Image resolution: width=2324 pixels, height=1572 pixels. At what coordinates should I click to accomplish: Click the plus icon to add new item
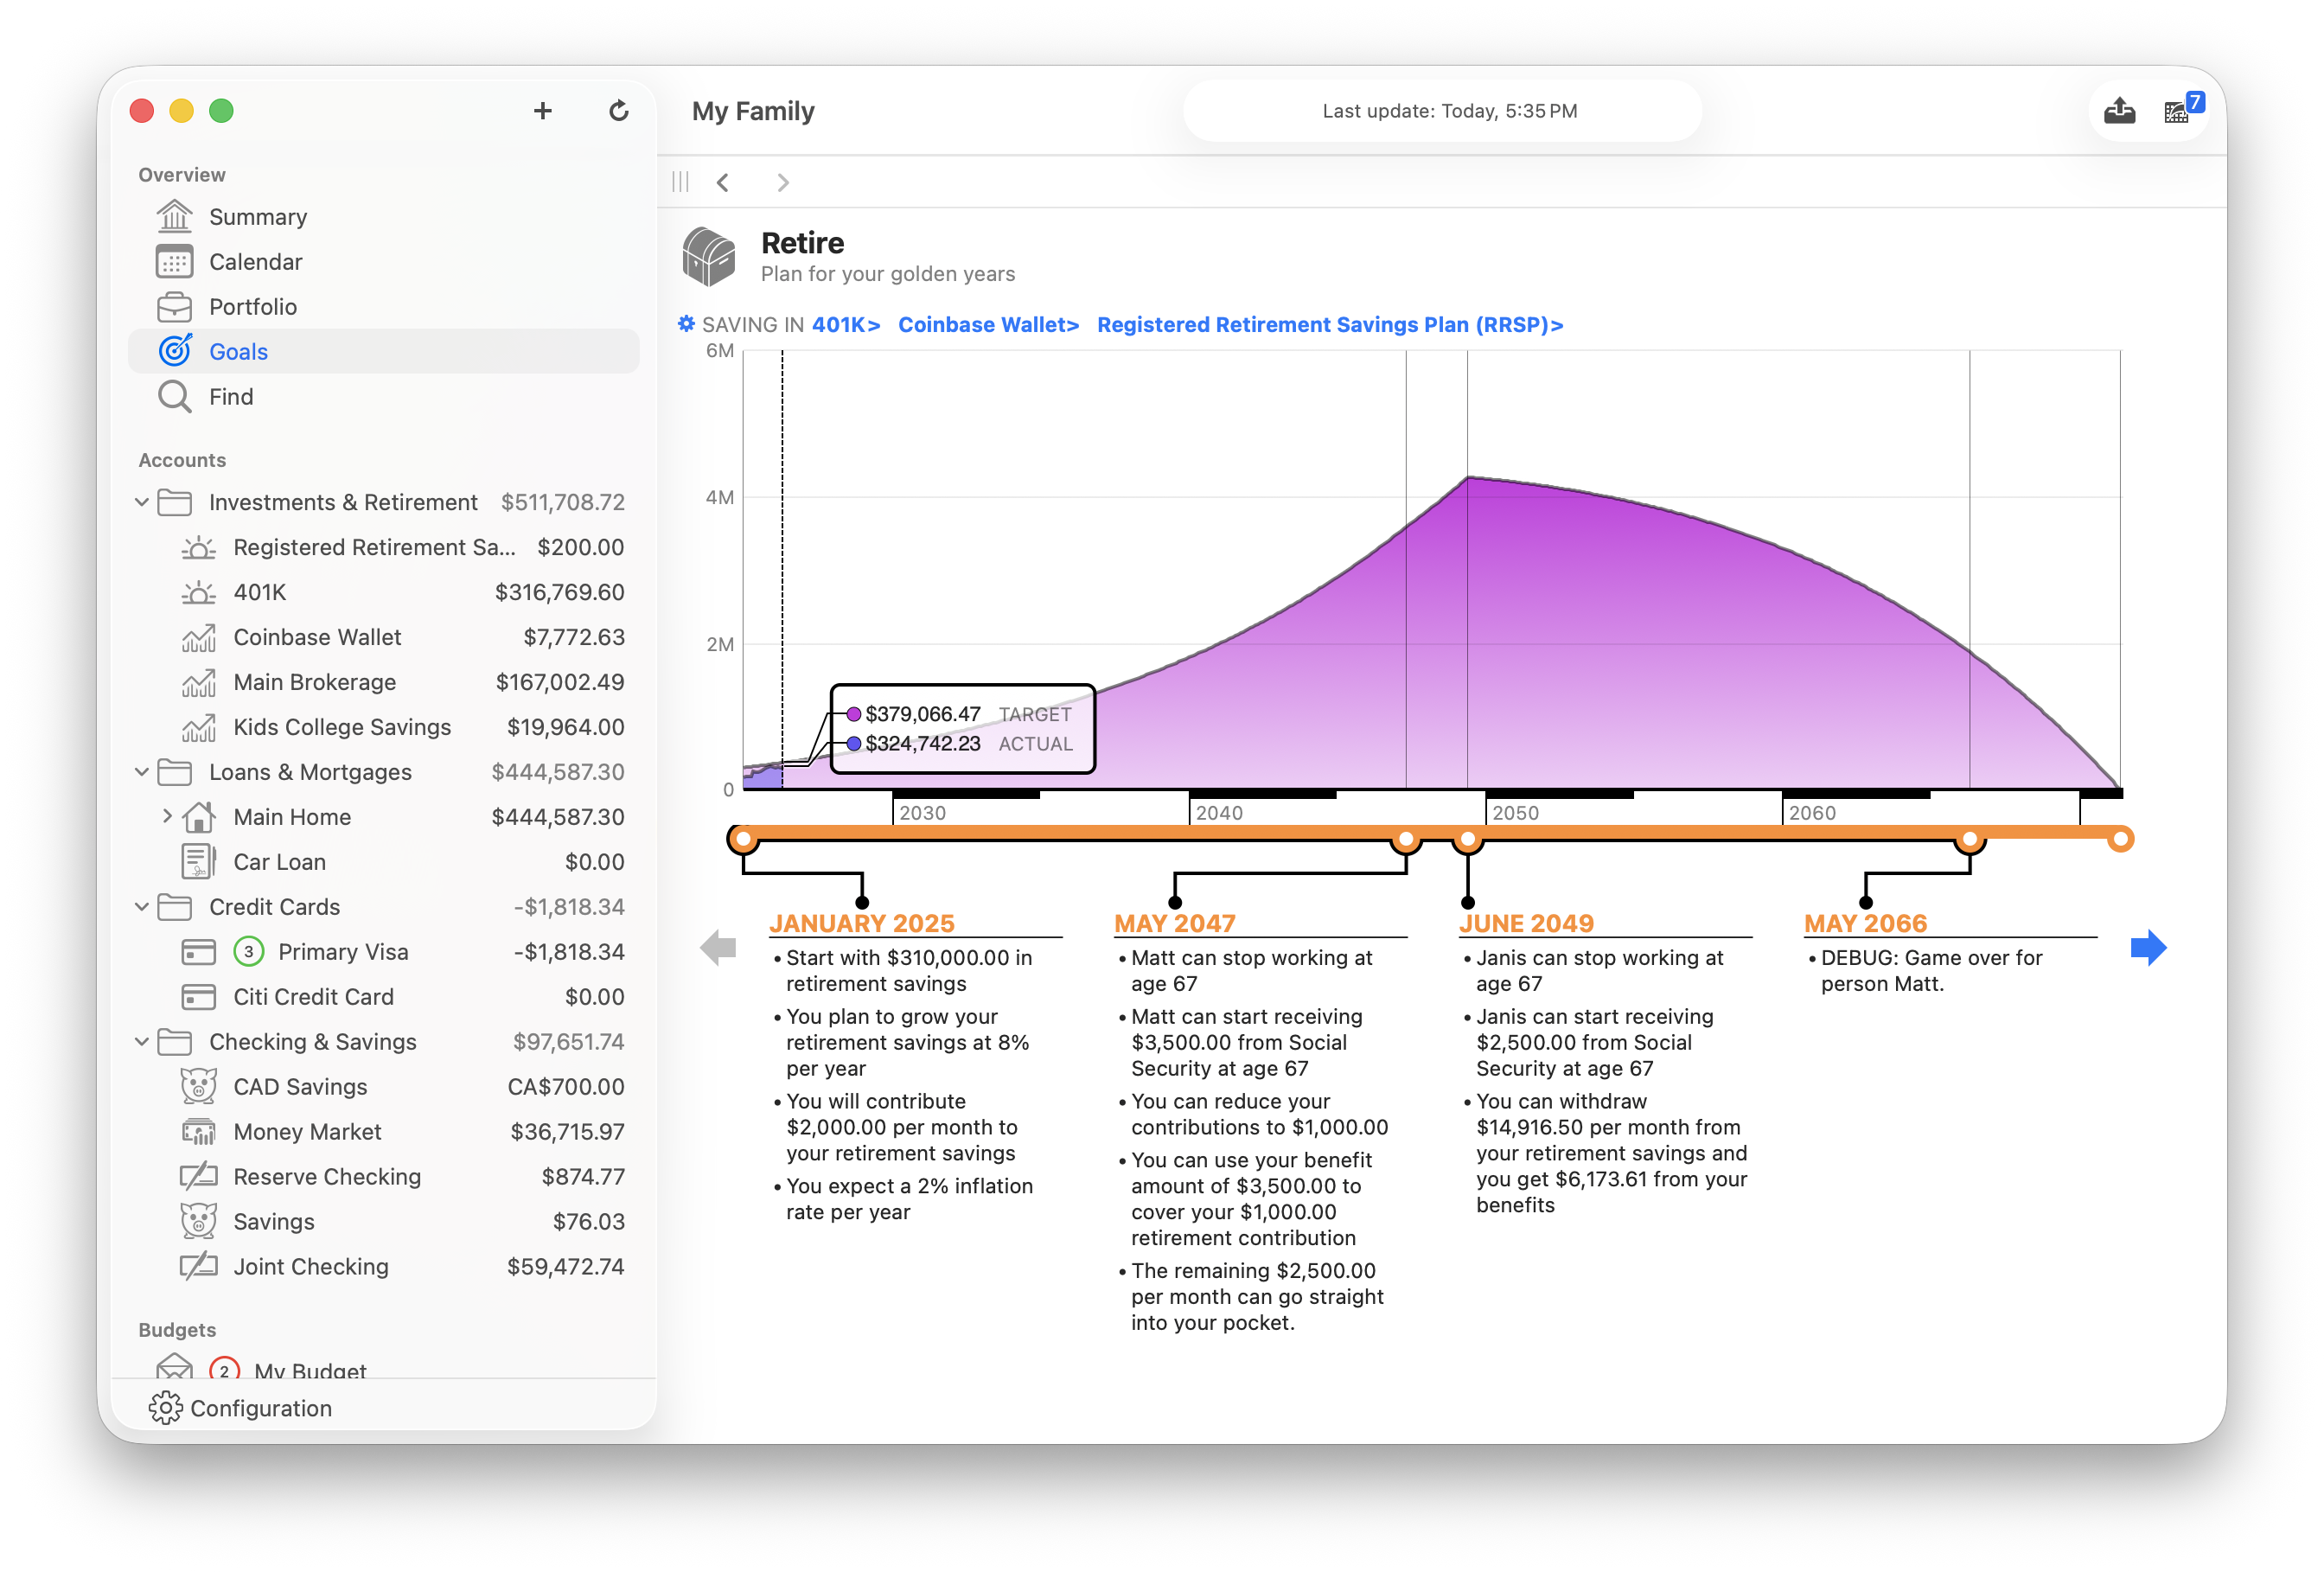pos(543,111)
